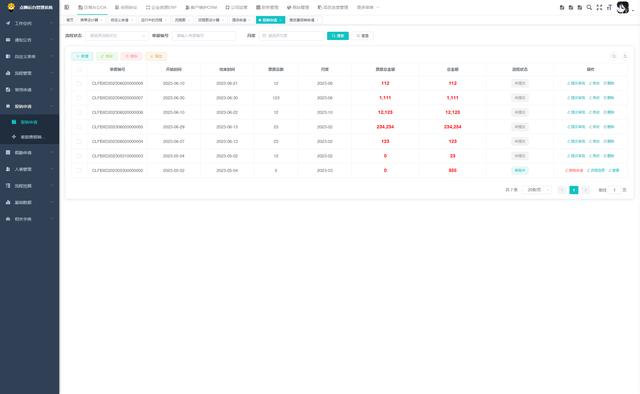Viewport: 640px width, 394px height.
Task: Click the red action link in row 888
Action: coord(574,170)
